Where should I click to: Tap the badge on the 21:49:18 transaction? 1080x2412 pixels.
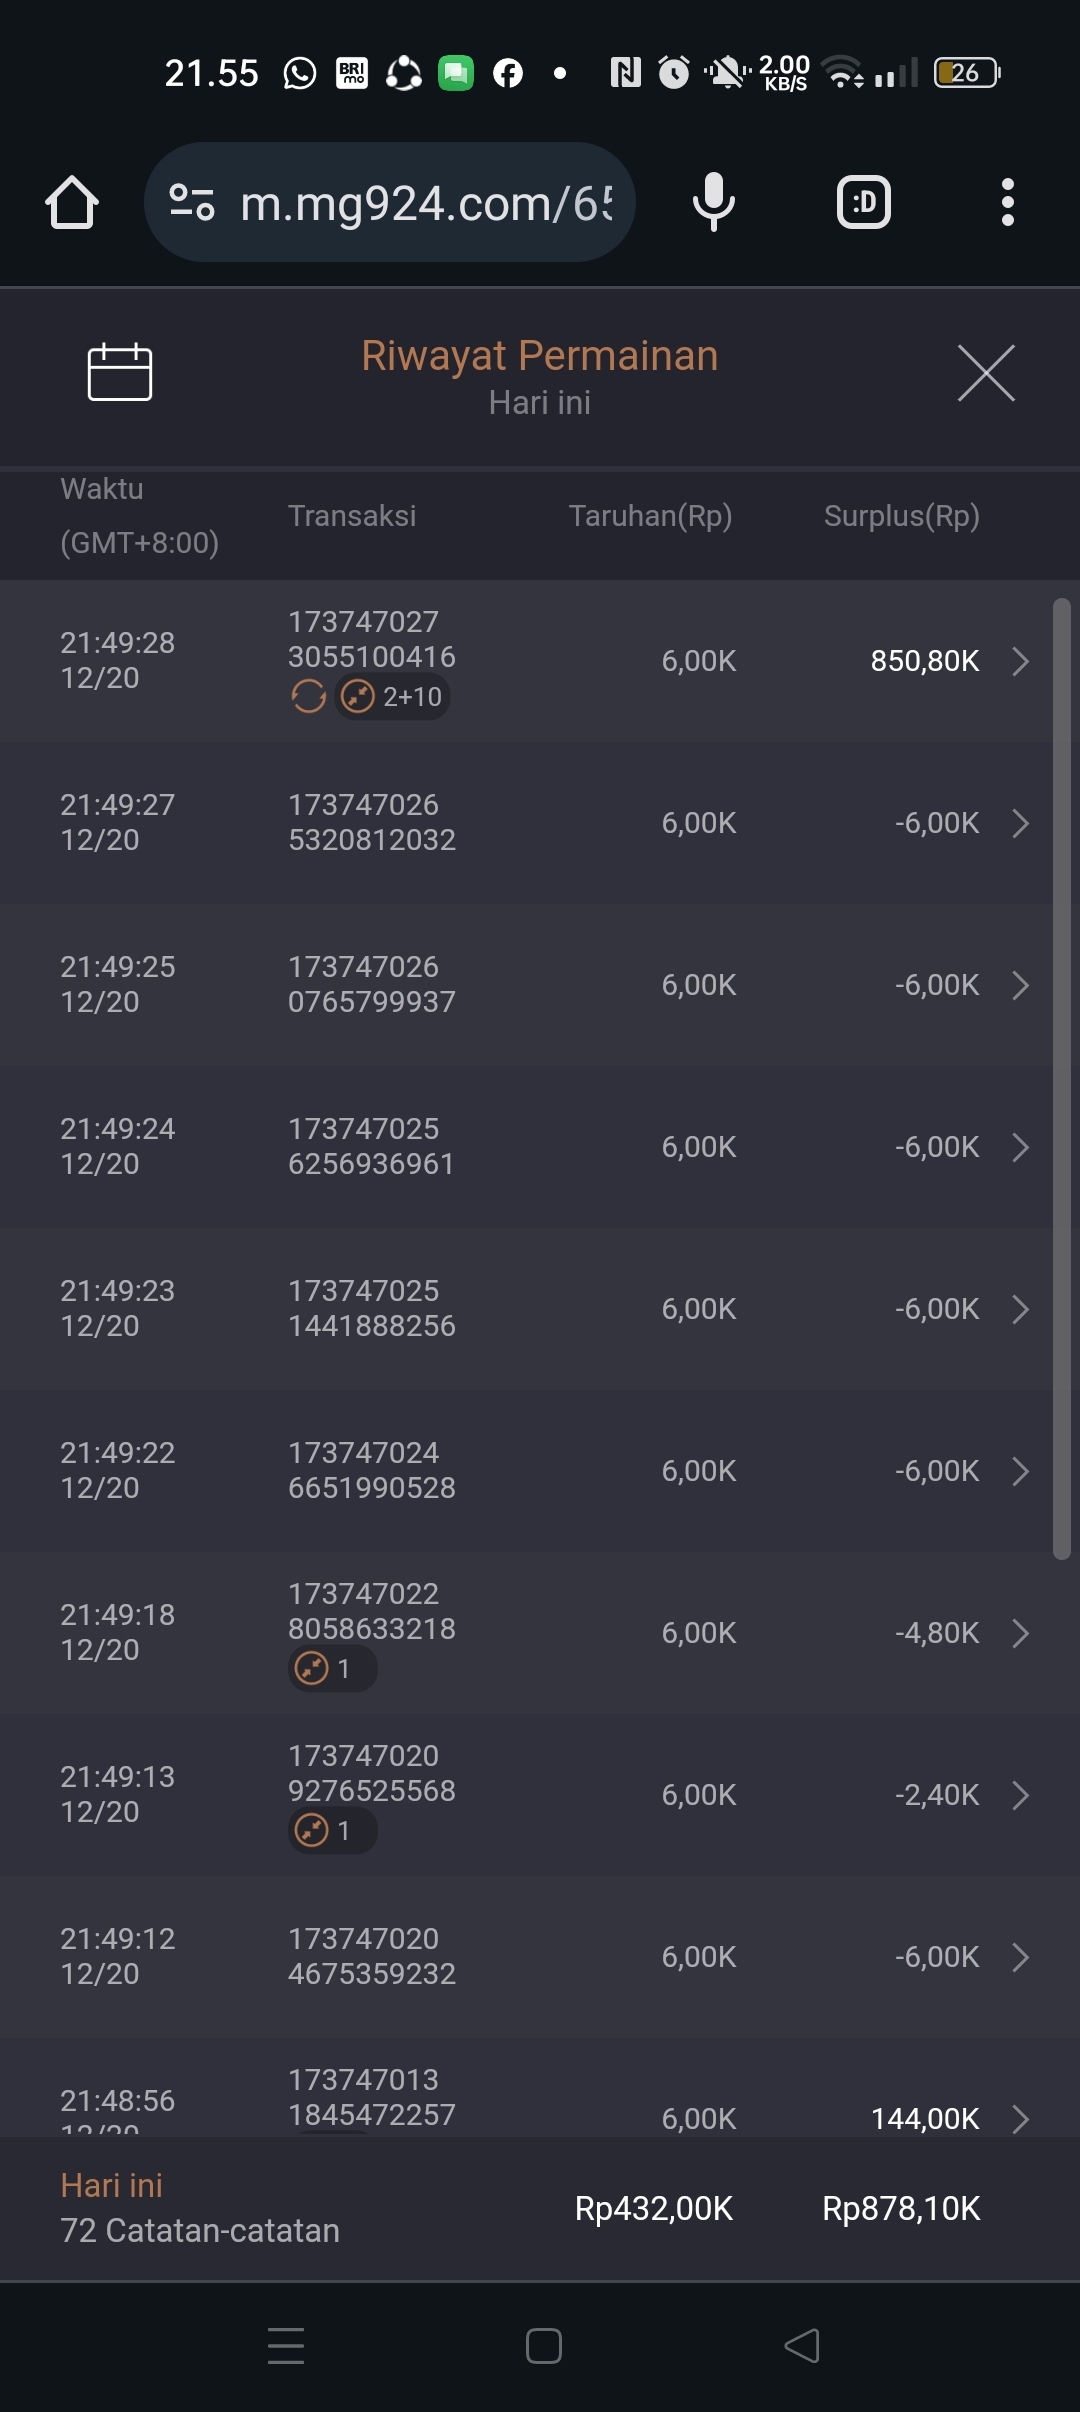(331, 1669)
